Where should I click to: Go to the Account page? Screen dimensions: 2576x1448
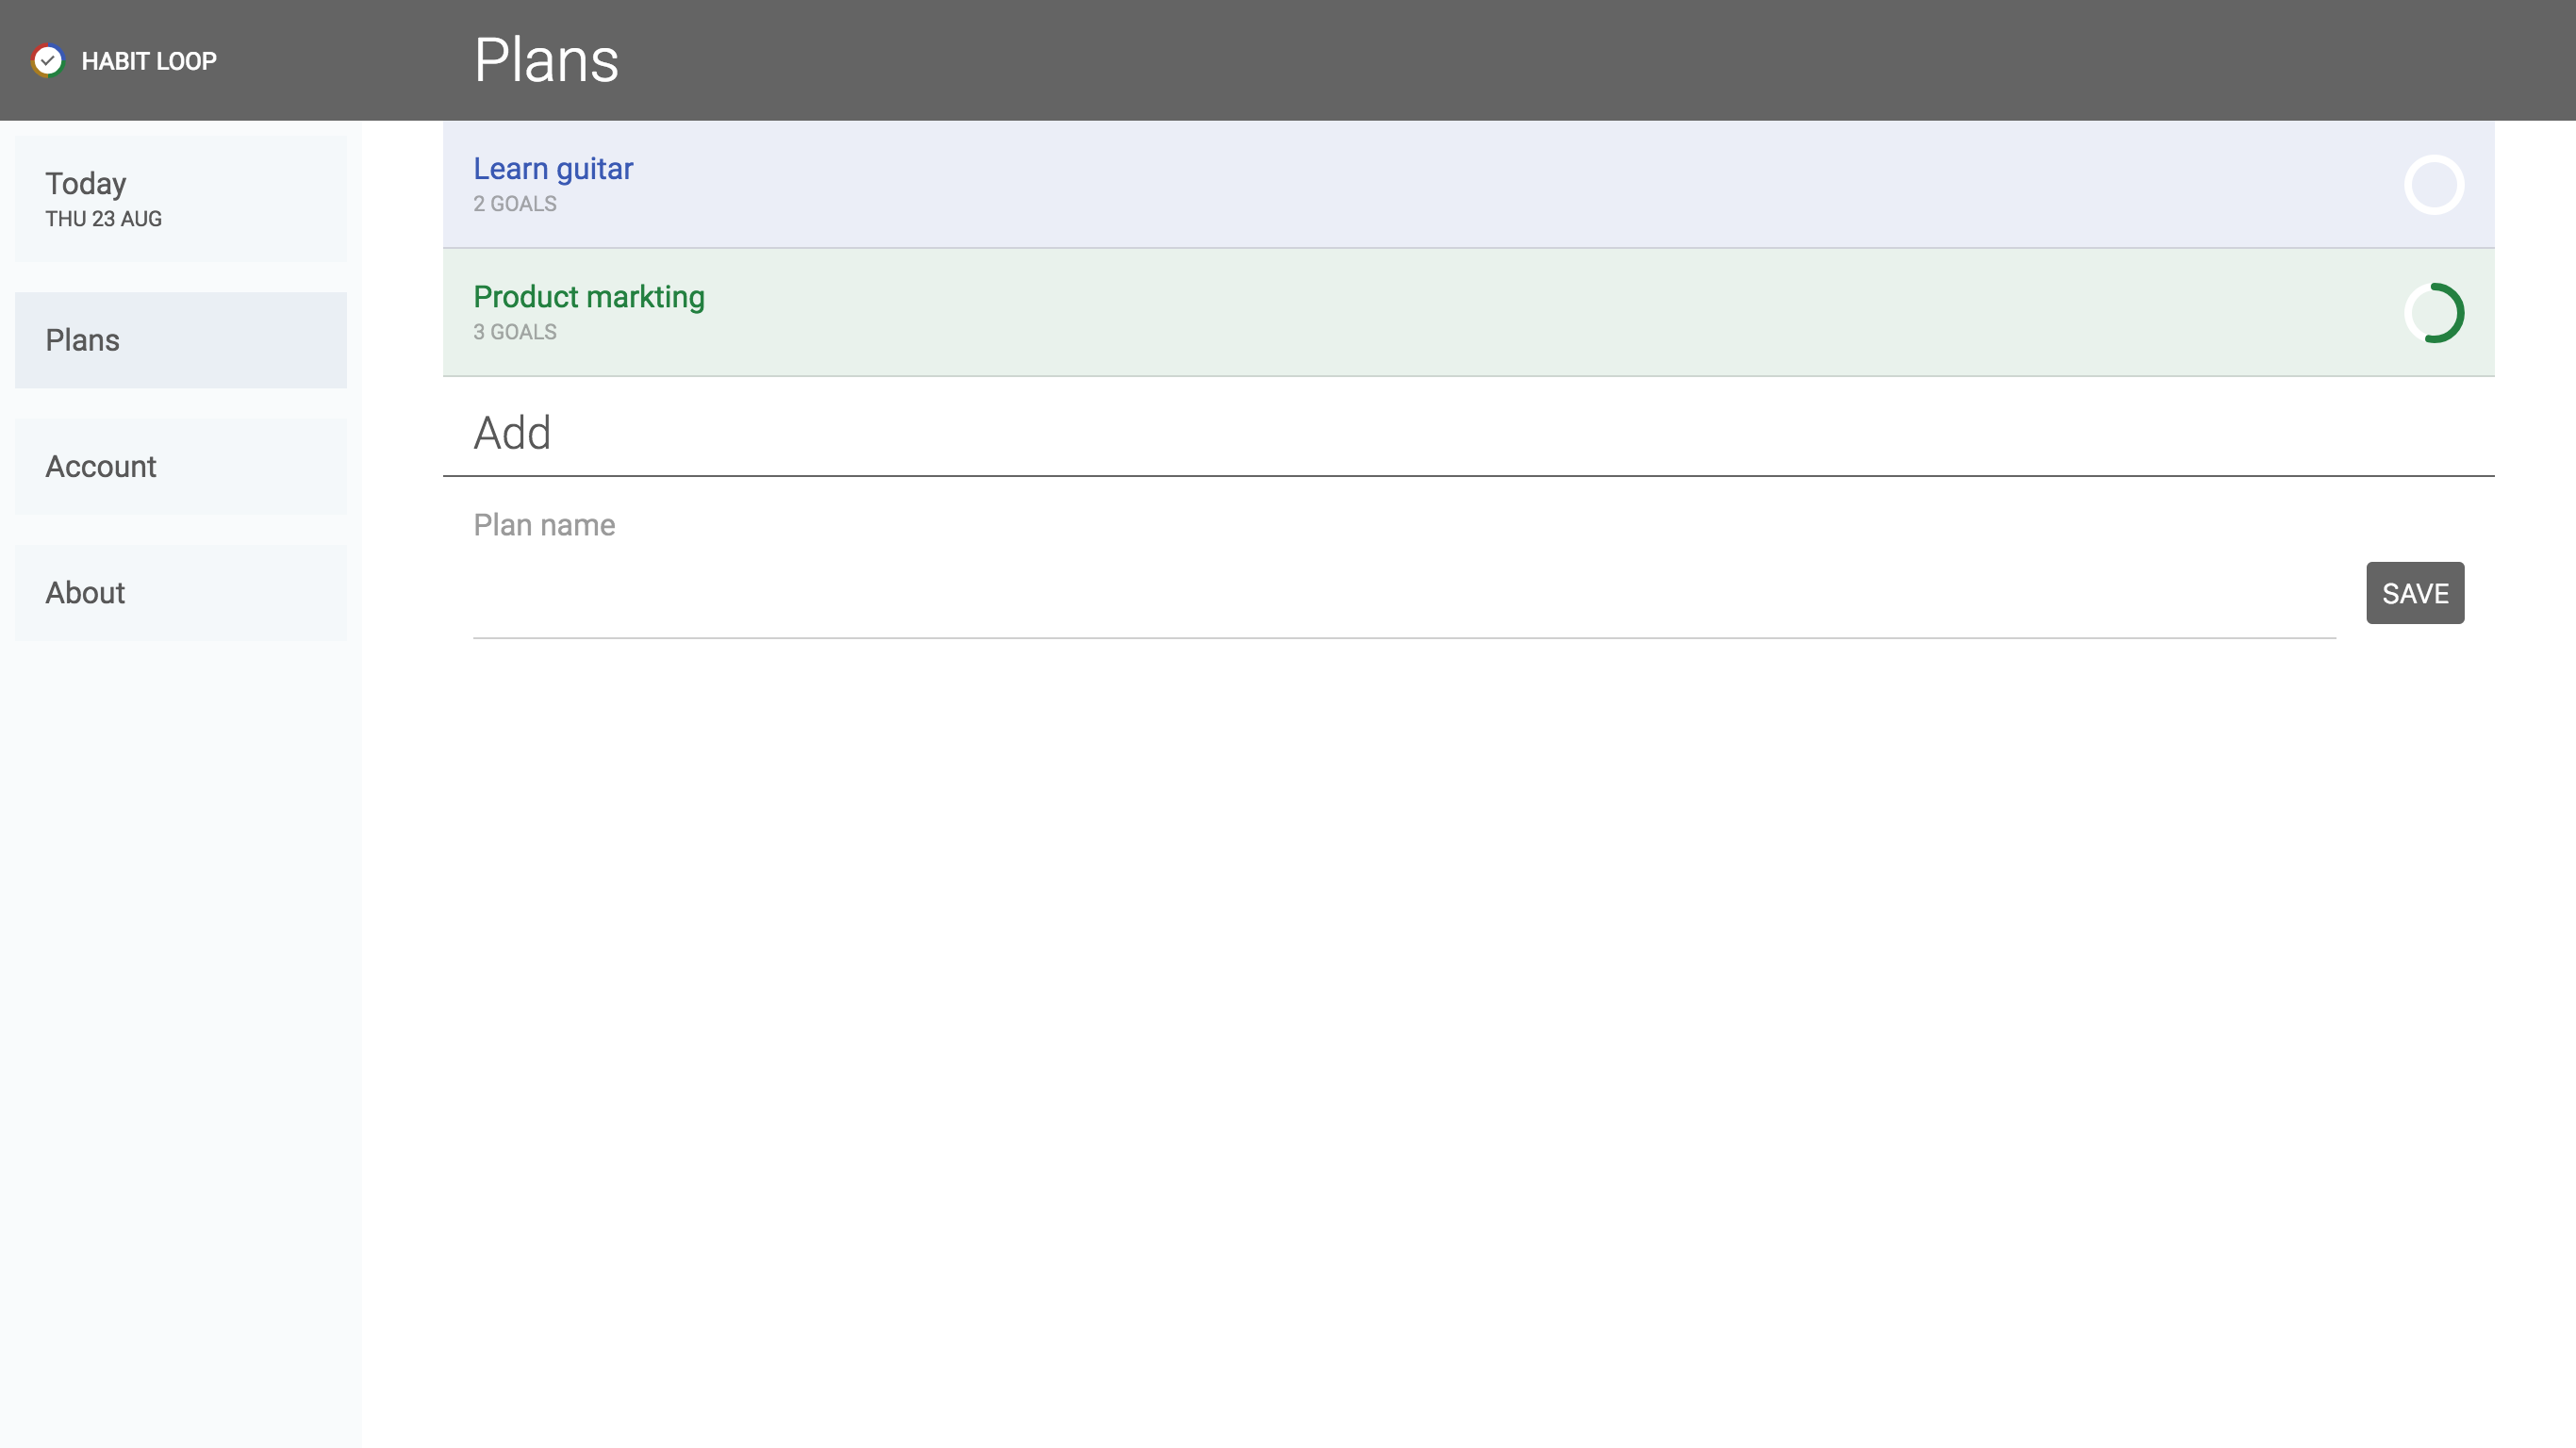click(x=180, y=467)
